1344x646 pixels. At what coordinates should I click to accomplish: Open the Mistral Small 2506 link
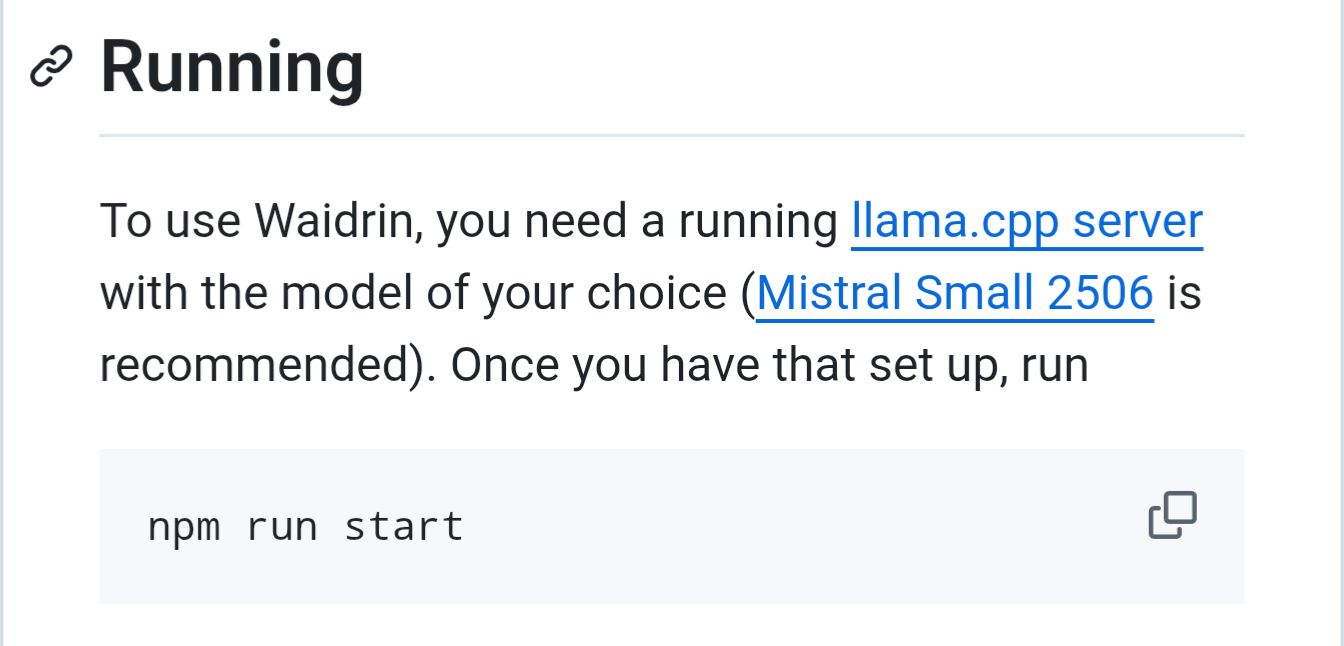(955, 294)
